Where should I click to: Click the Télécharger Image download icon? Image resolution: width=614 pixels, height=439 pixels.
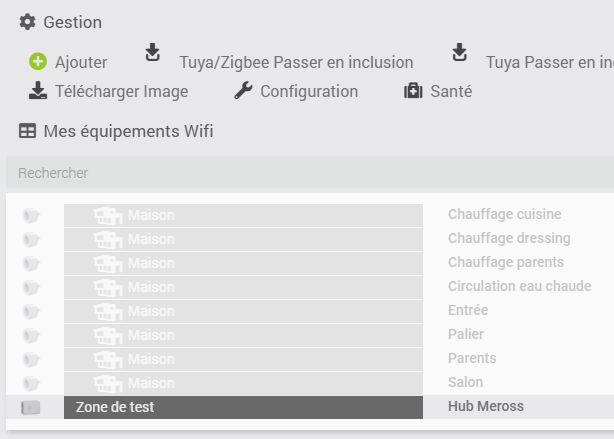[x=38, y=90]
